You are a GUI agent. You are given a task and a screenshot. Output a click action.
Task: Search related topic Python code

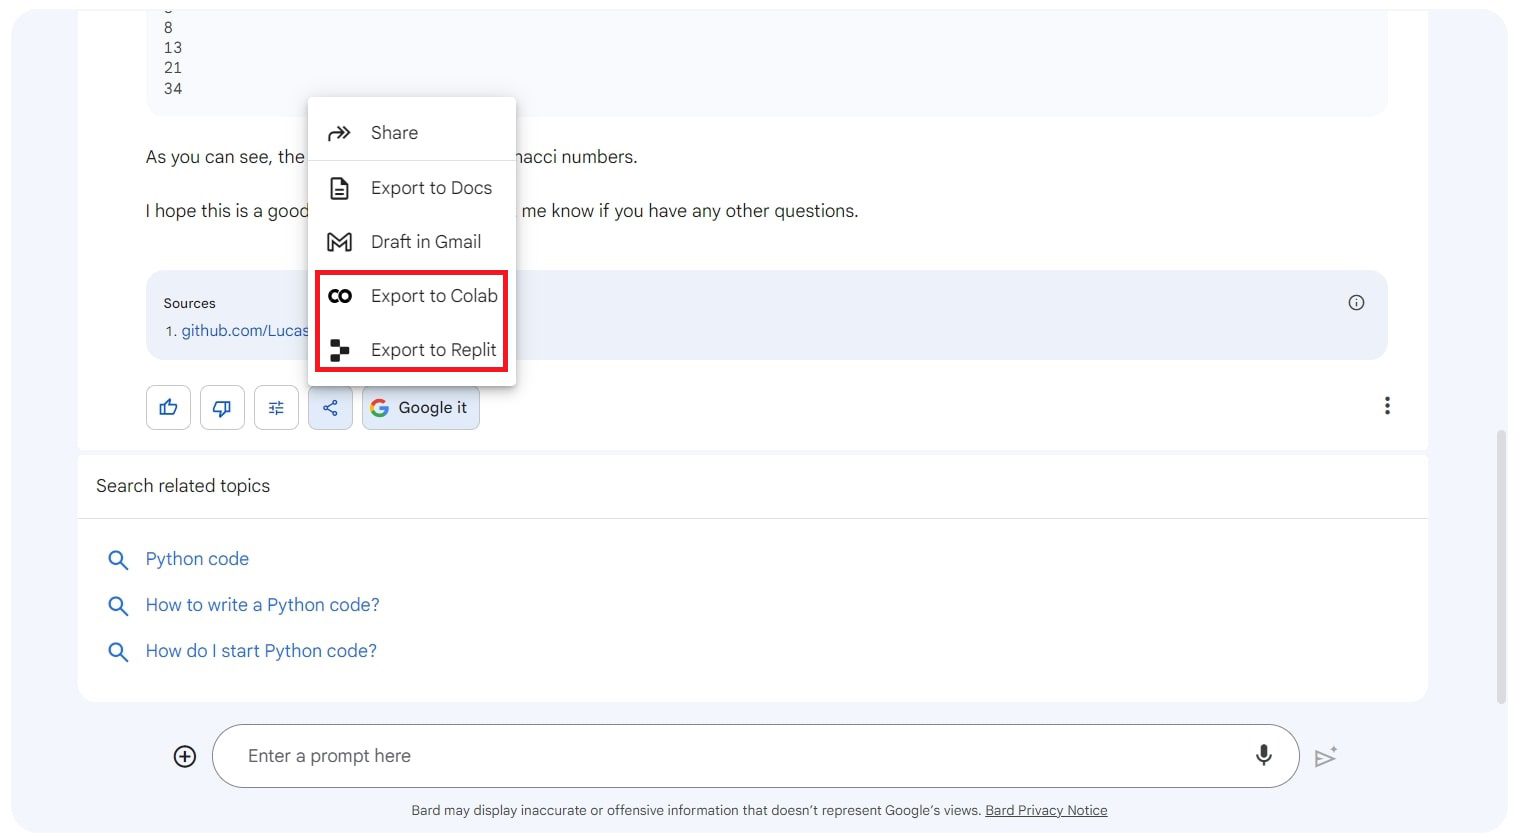pyautogui.click(x=197, y=559)
